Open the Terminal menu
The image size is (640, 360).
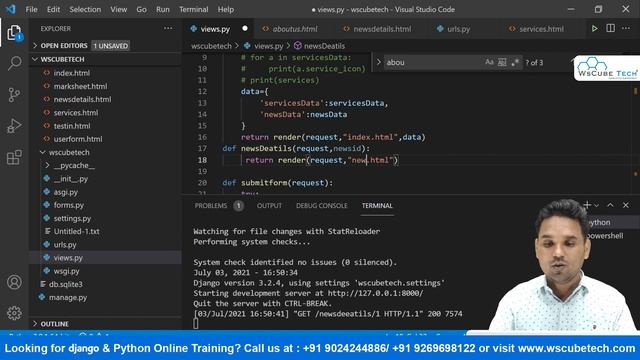(x=193, y=9)
